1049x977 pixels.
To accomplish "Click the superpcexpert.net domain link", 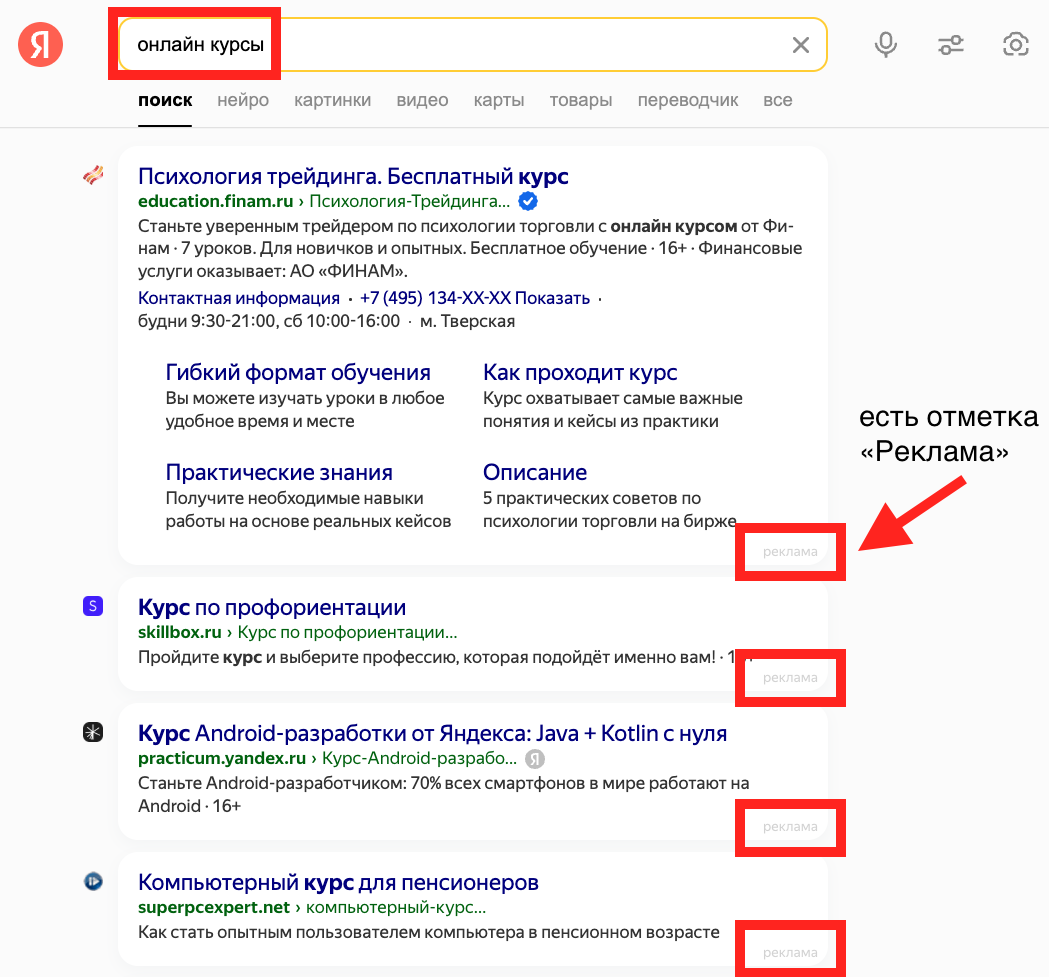I will (x=213, y=907).
